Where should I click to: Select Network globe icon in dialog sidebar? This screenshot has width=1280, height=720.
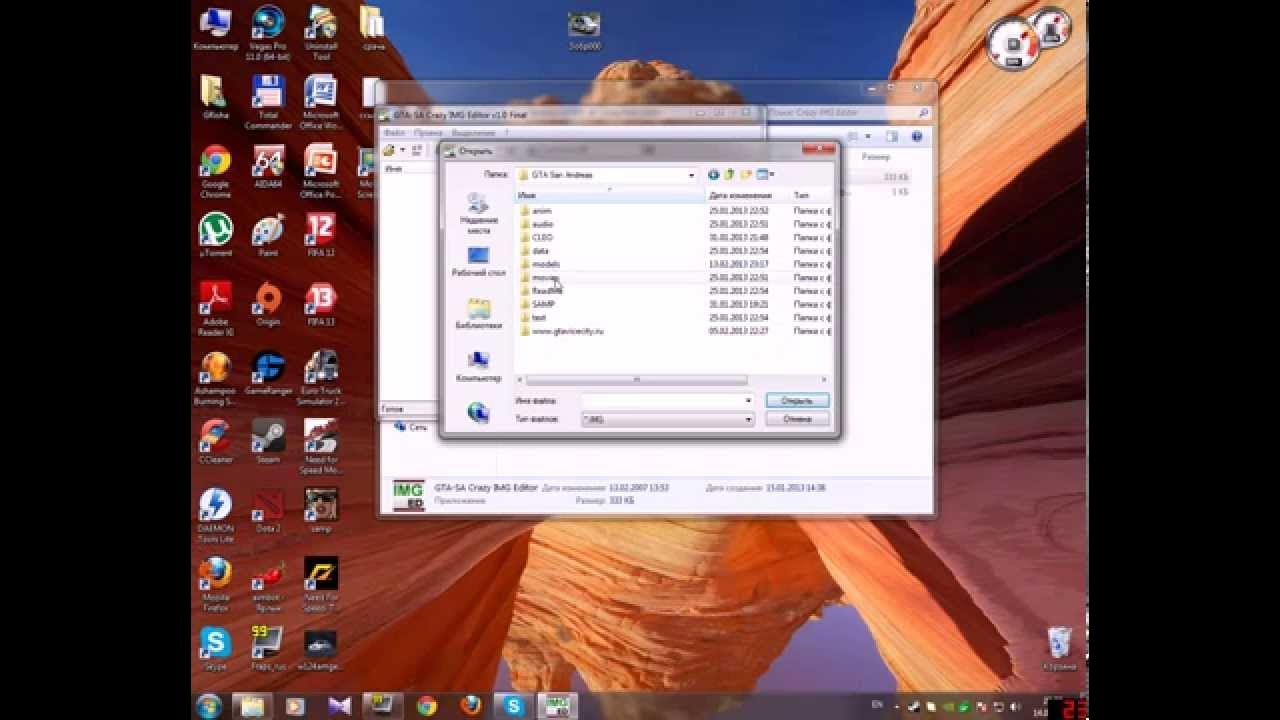click(478, 412)
